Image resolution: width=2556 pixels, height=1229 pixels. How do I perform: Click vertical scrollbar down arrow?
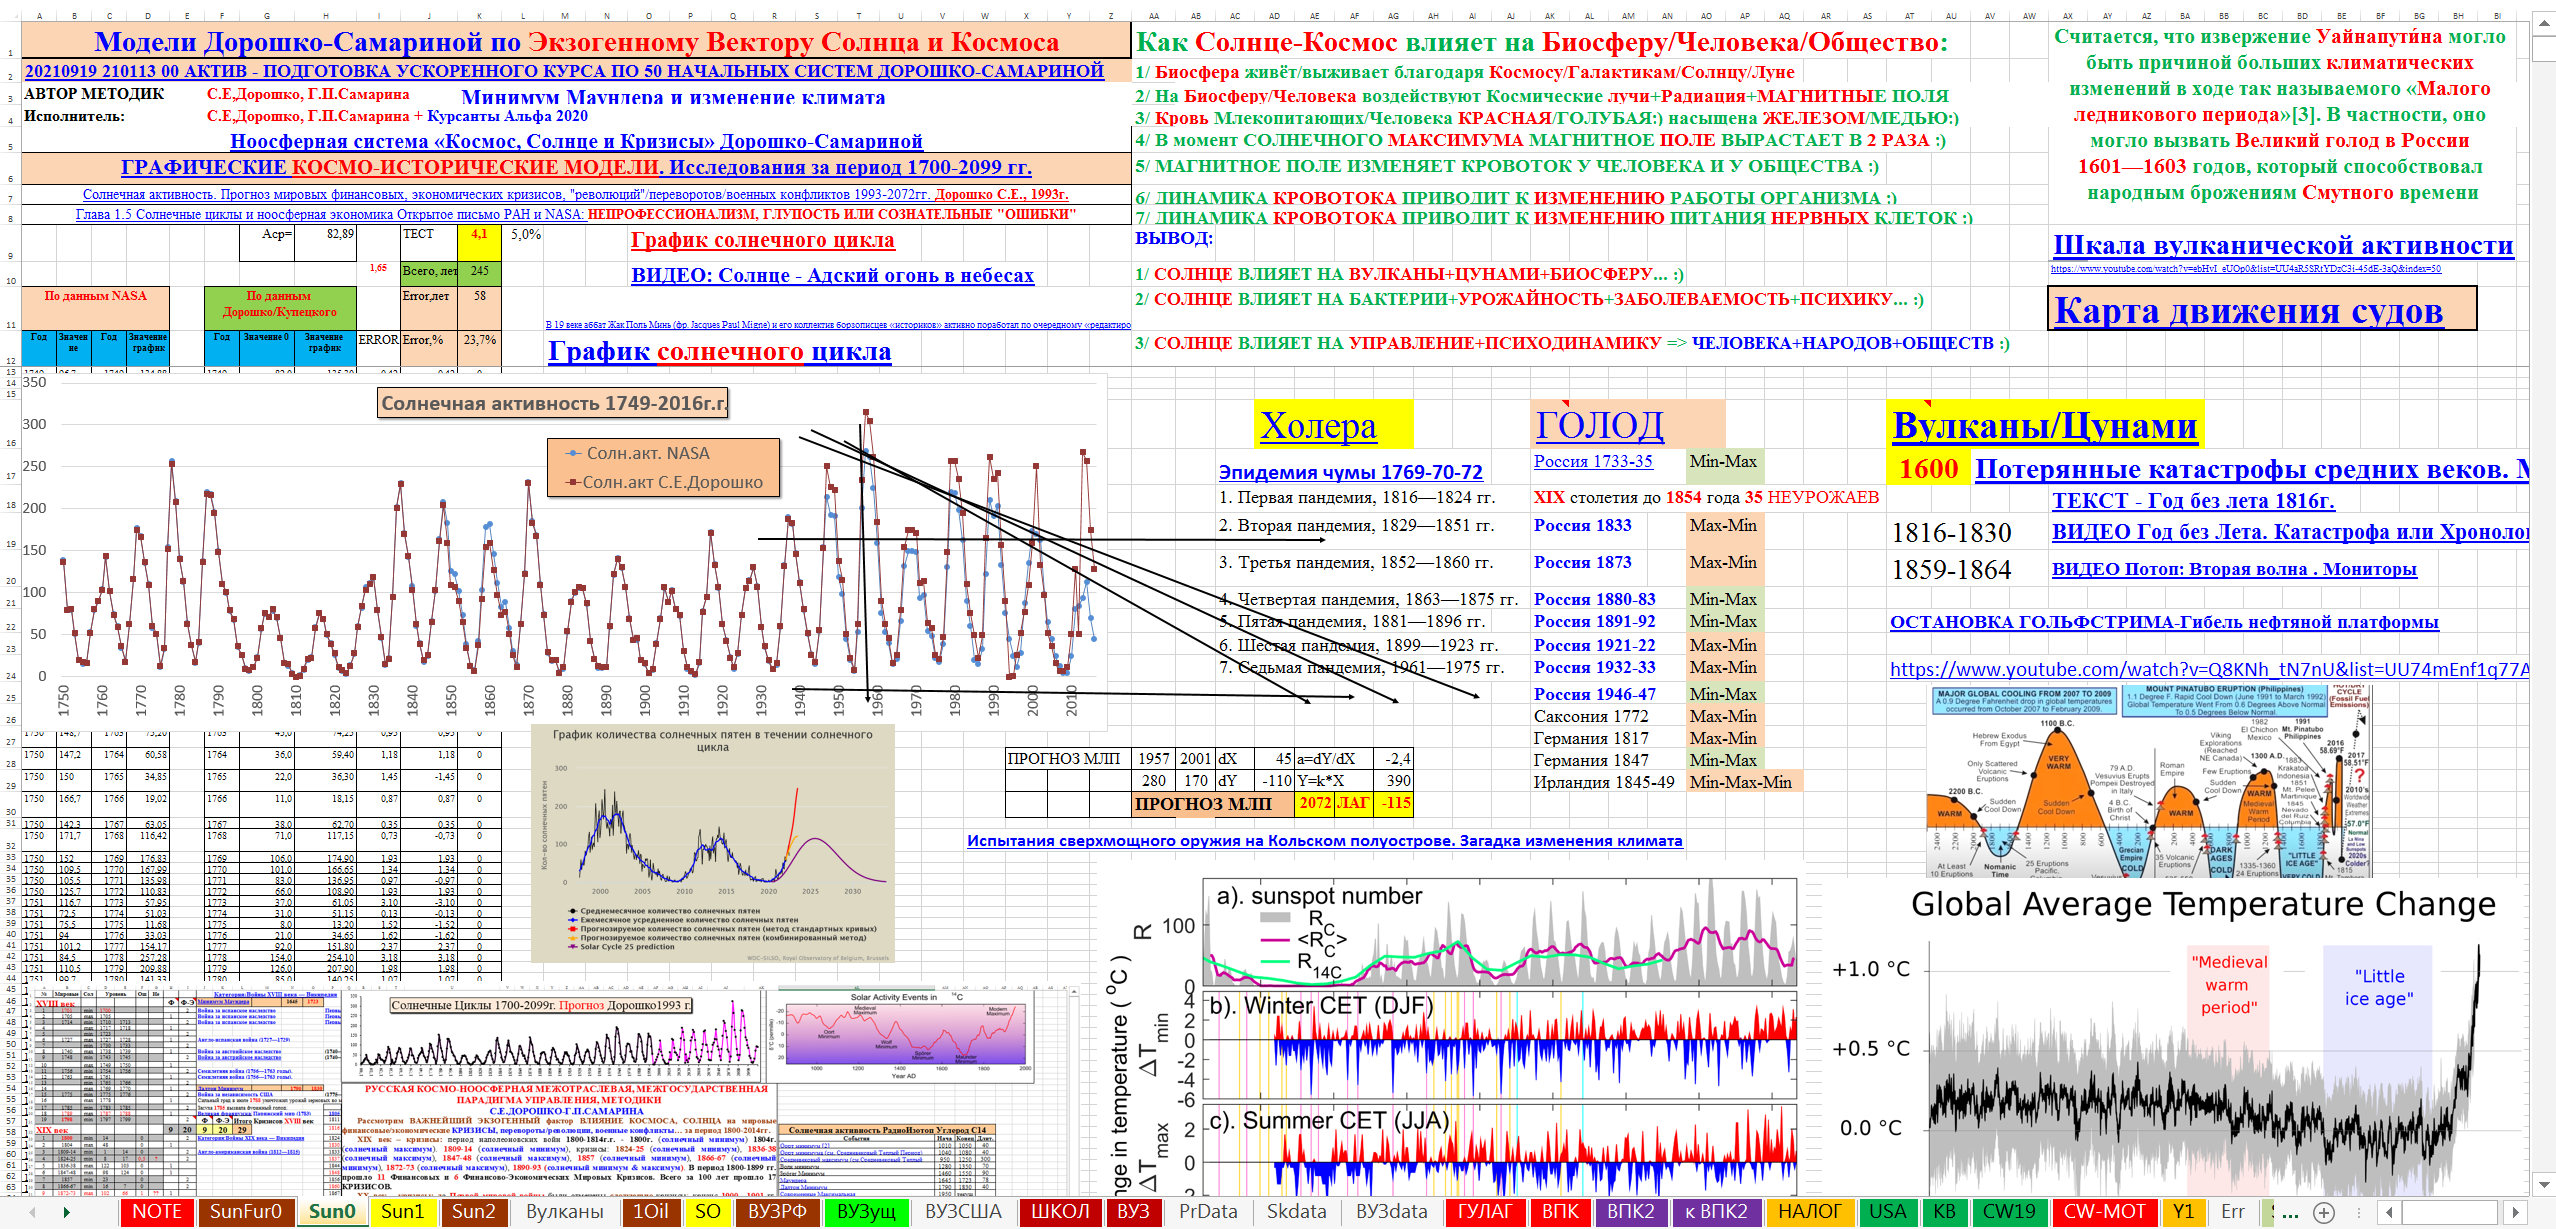pyautogui.click(x=2544, y=1184)
